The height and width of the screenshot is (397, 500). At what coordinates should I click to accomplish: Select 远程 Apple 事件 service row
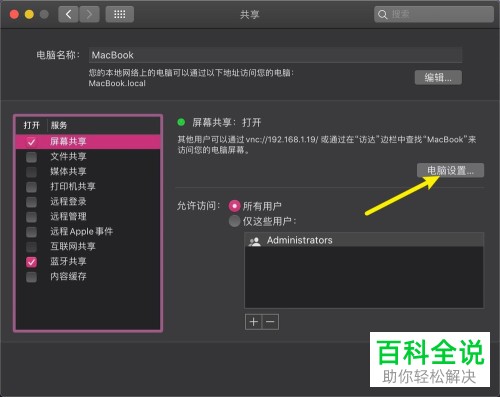pos(88,232)
